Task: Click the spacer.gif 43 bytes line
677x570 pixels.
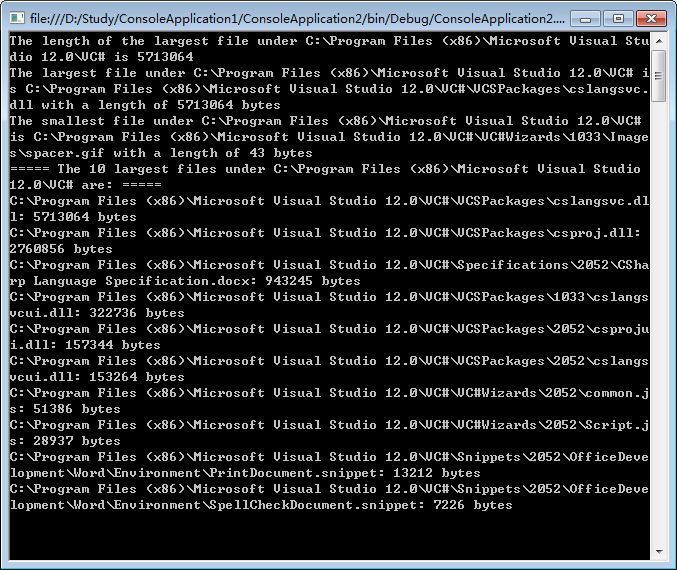Action: (x=161, y=153)
